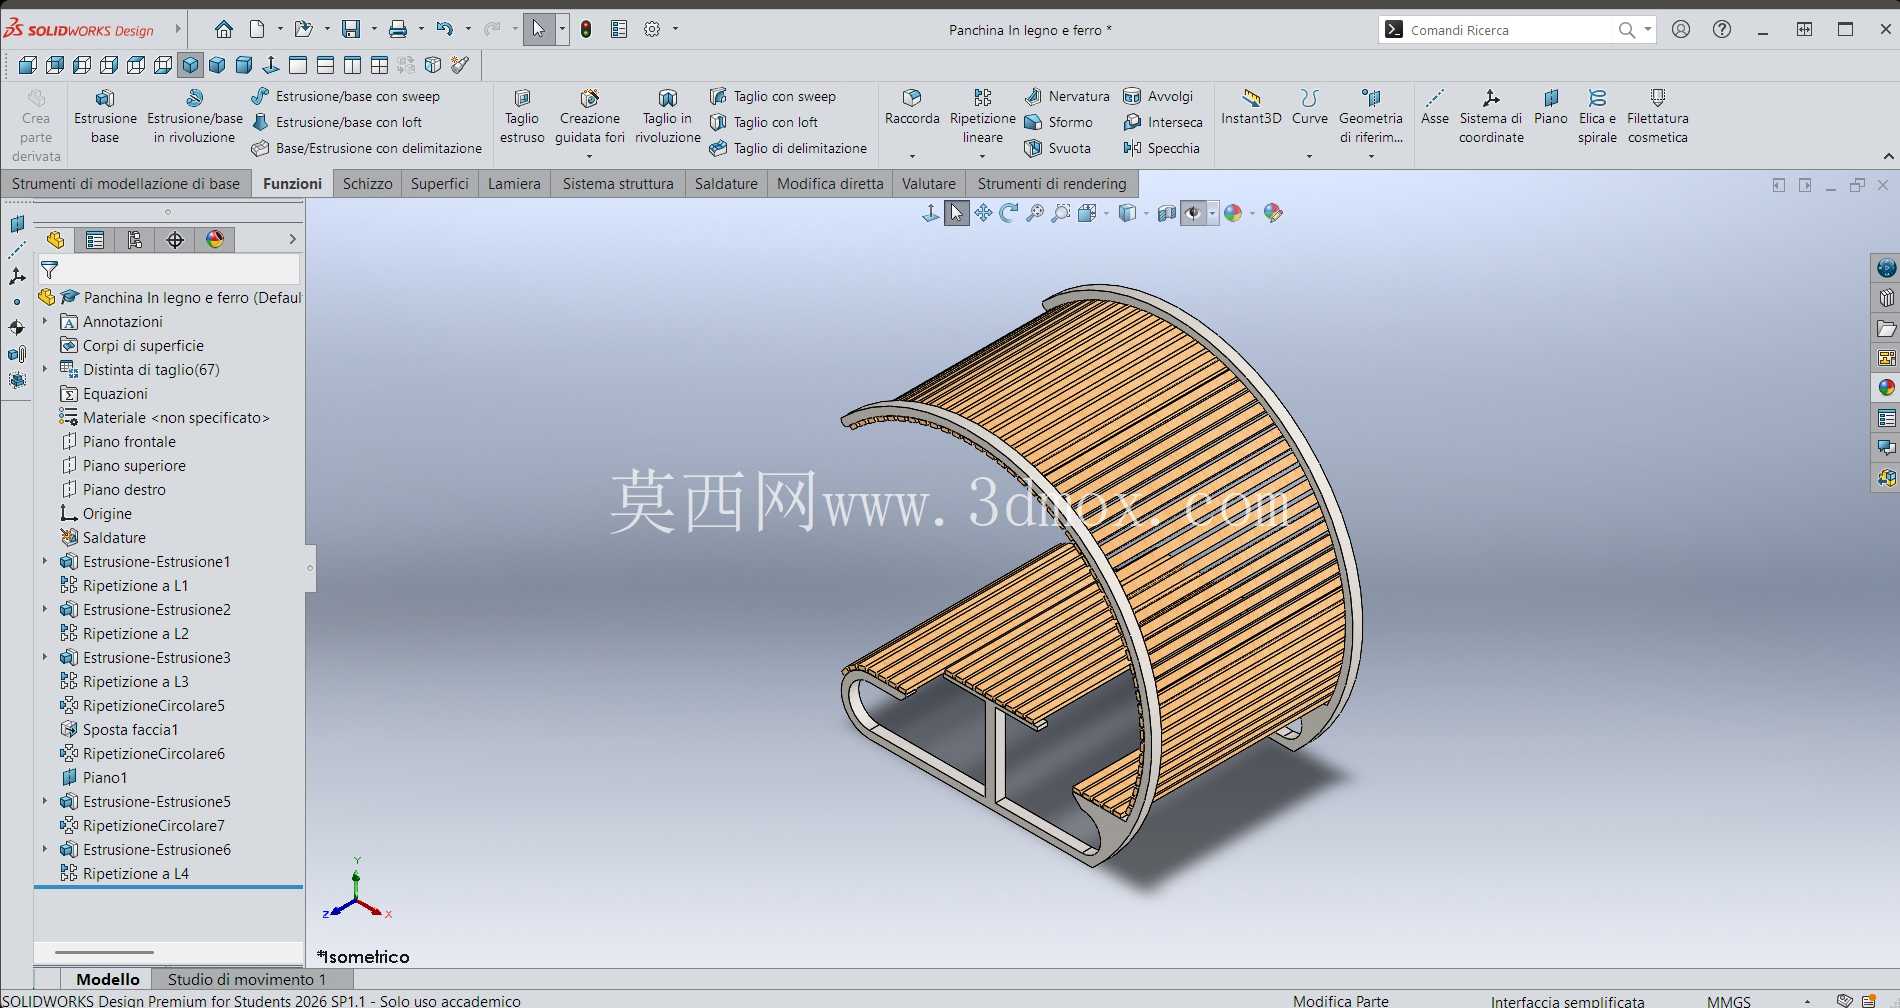Click the Rotate view icon in viewport toolbar
This screenshot has height=1008, width=1900.
(1009, 213)
